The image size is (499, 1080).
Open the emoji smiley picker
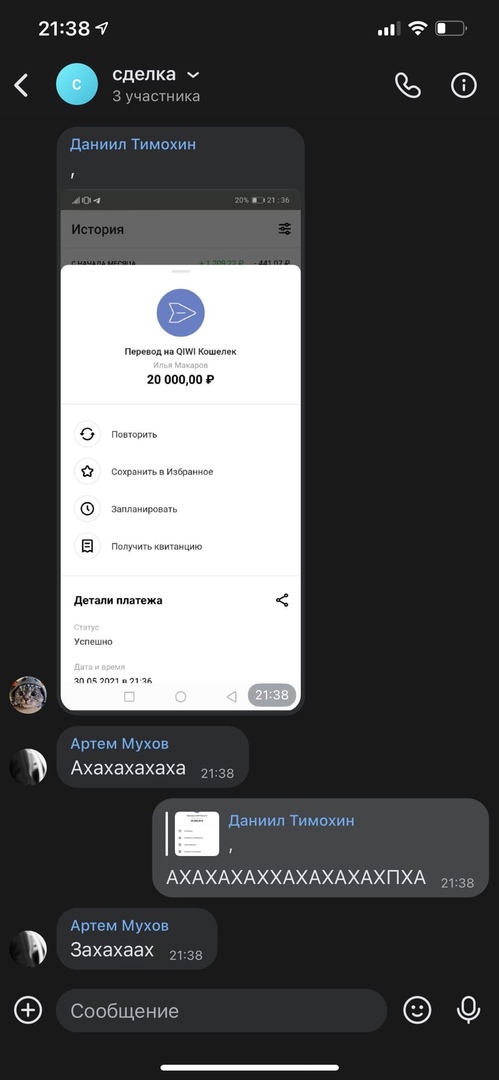tap(417, 1010)
